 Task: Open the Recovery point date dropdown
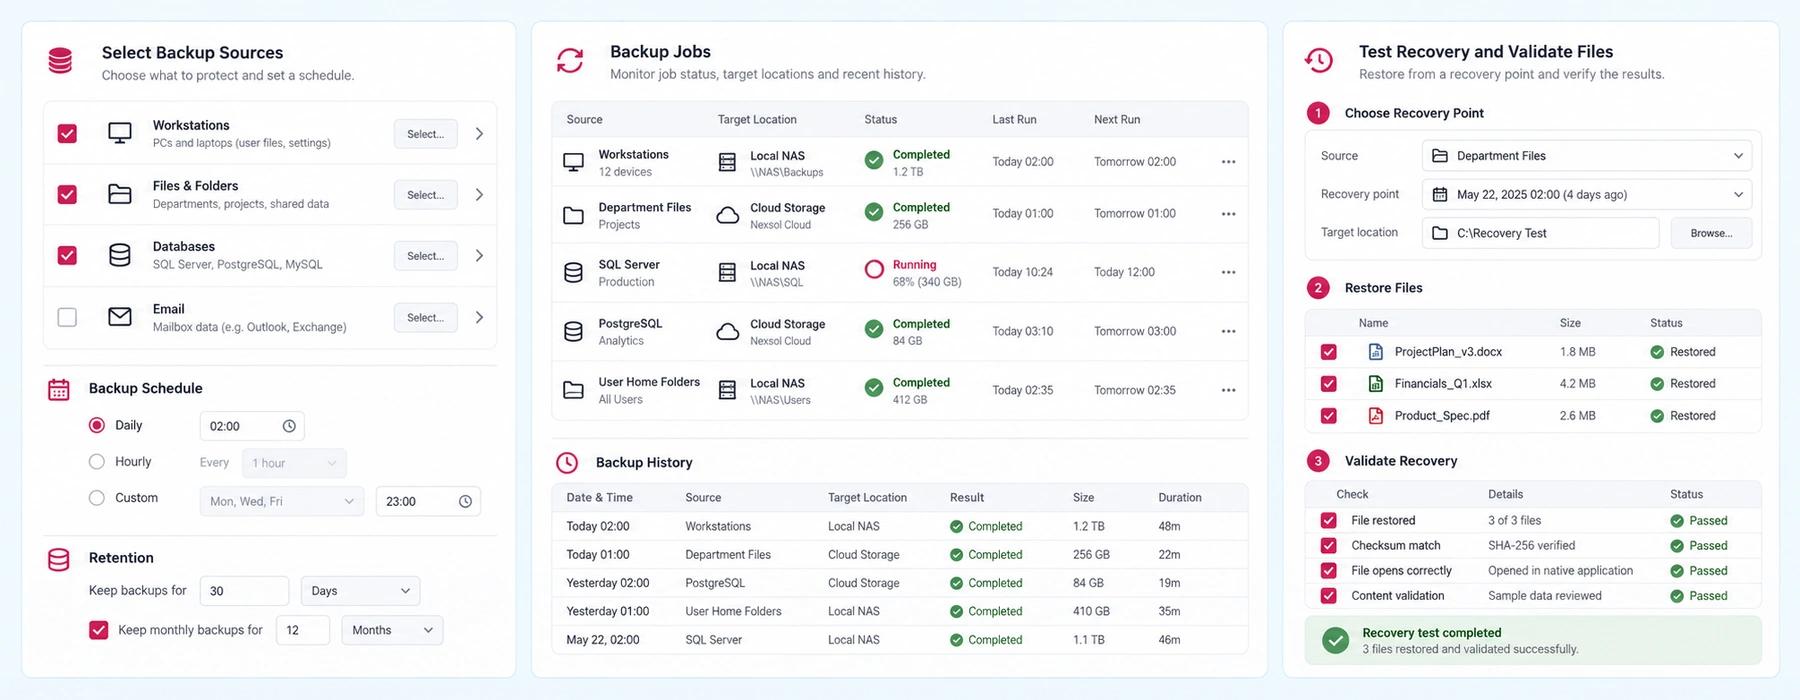point(1587,194)
